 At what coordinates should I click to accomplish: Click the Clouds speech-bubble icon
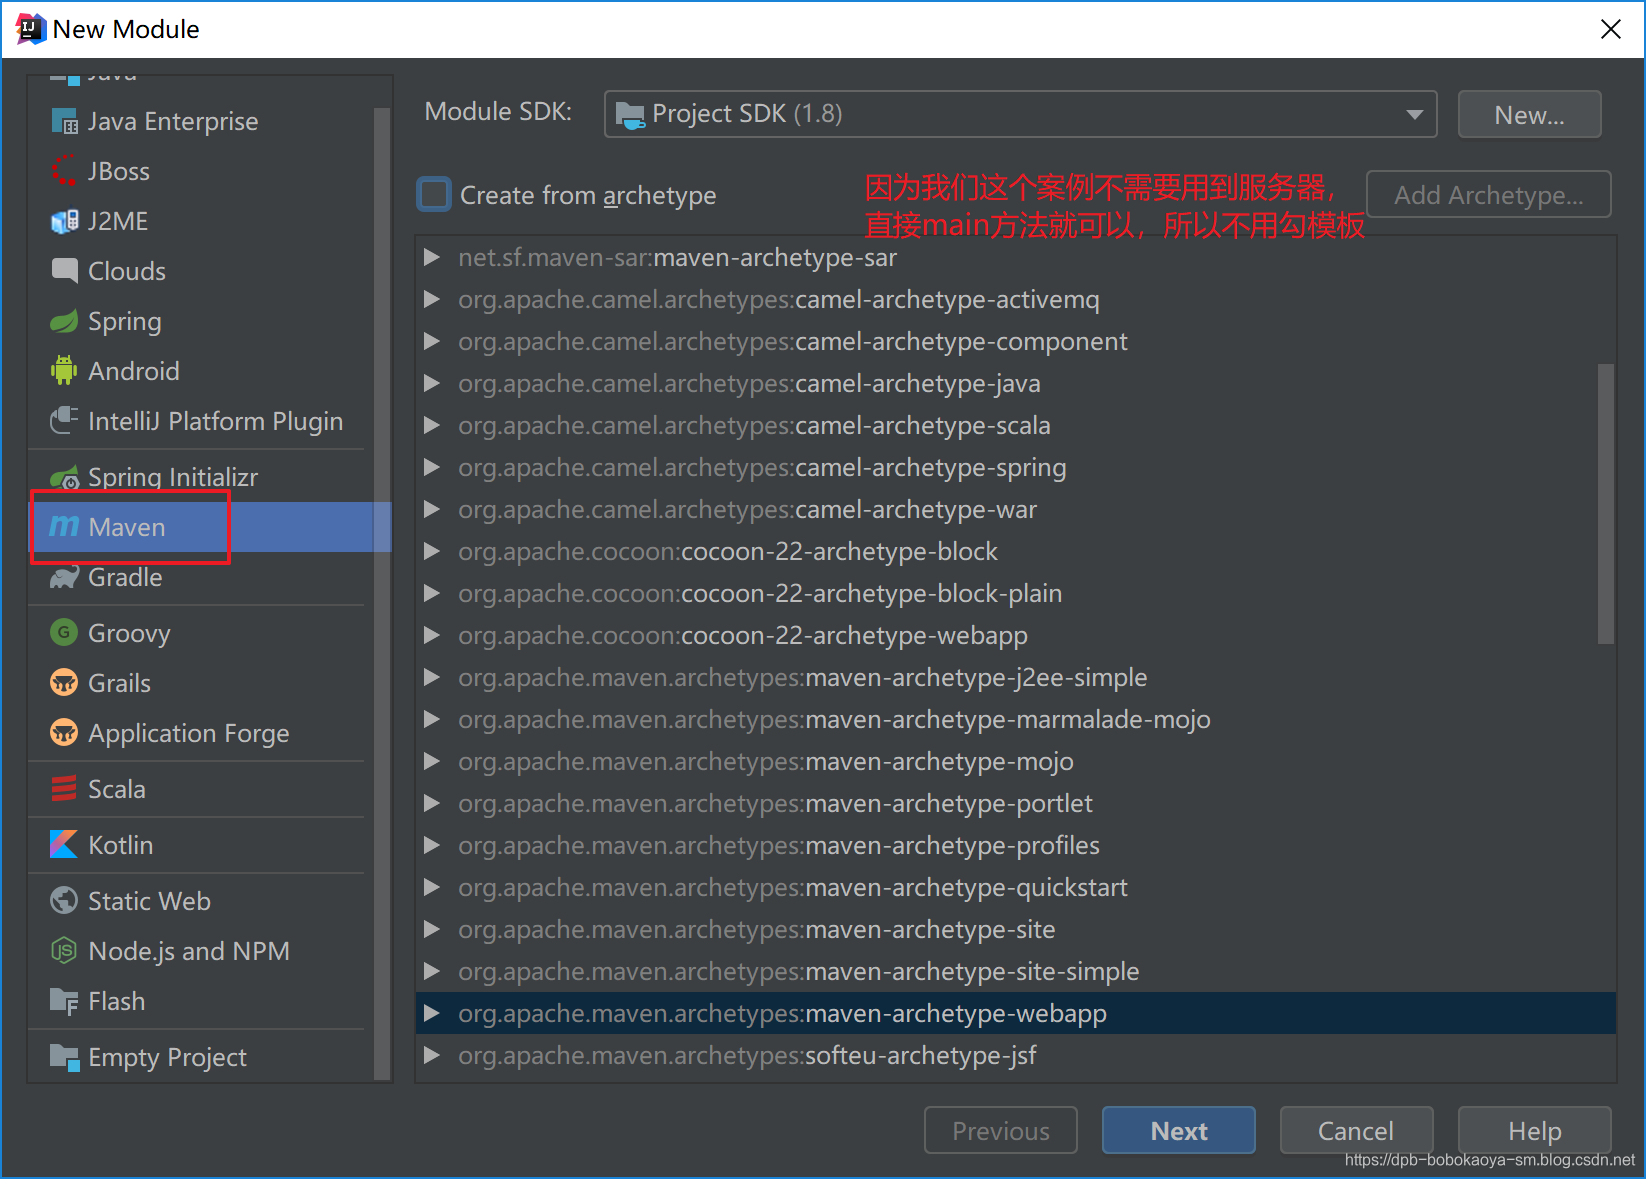pos(64,271)
